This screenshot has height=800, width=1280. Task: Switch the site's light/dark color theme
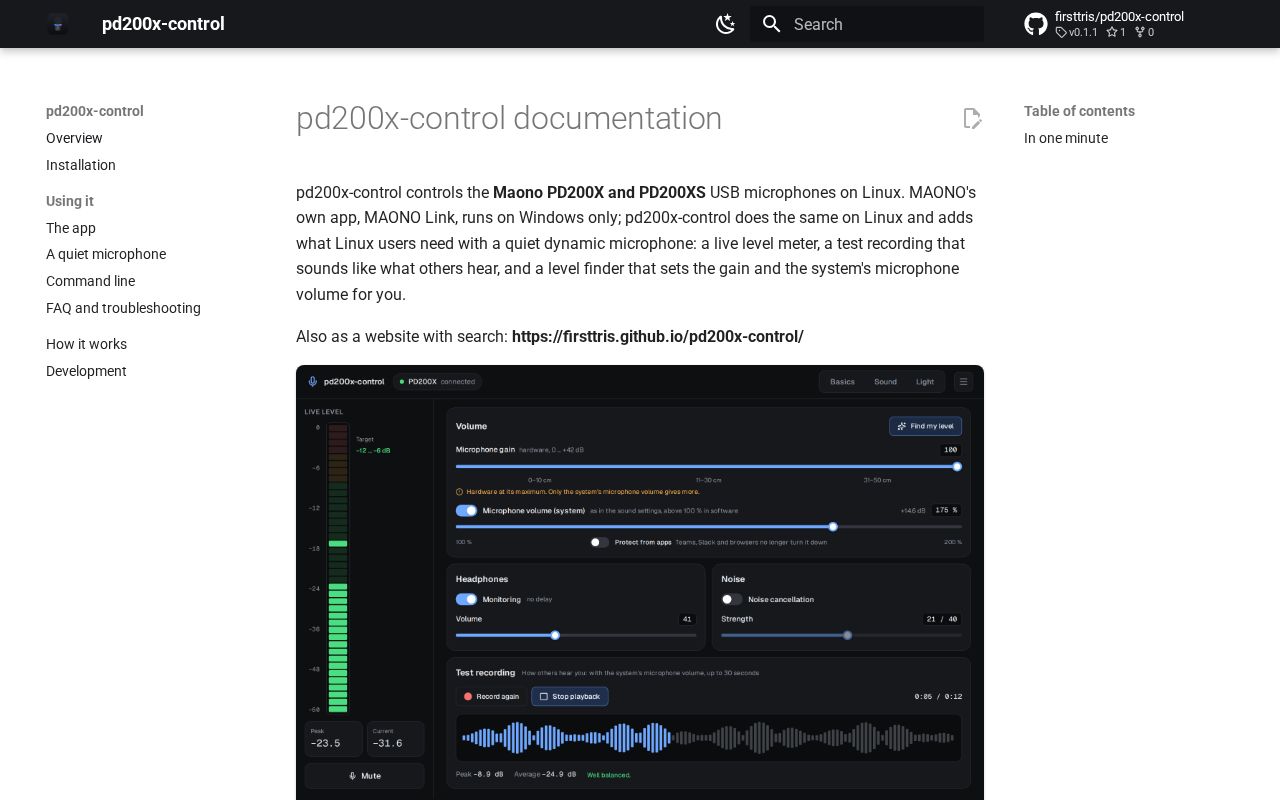pos(726,24)
